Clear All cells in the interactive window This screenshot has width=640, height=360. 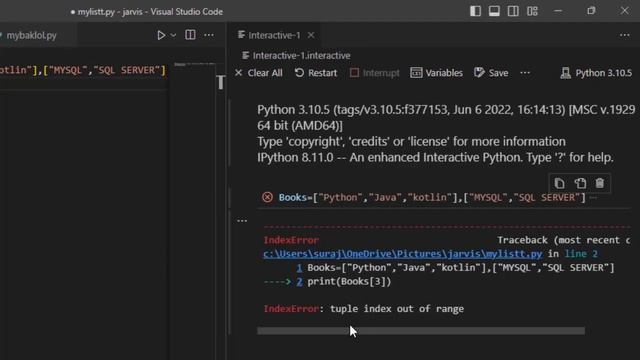pos(259,73)
